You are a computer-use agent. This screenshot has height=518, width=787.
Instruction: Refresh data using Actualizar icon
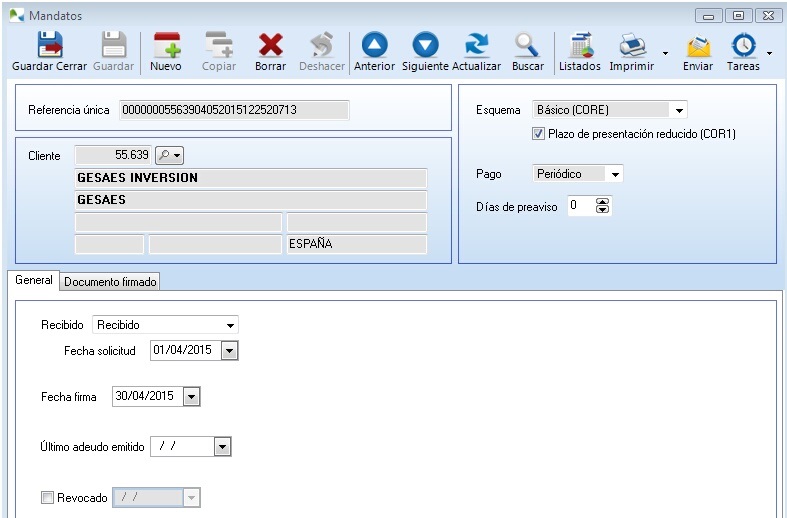[476, 46]
